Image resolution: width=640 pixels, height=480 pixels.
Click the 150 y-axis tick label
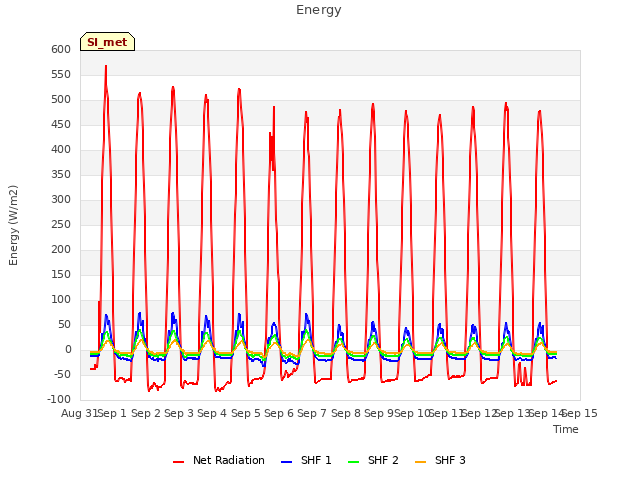click(x=61, y=275)
